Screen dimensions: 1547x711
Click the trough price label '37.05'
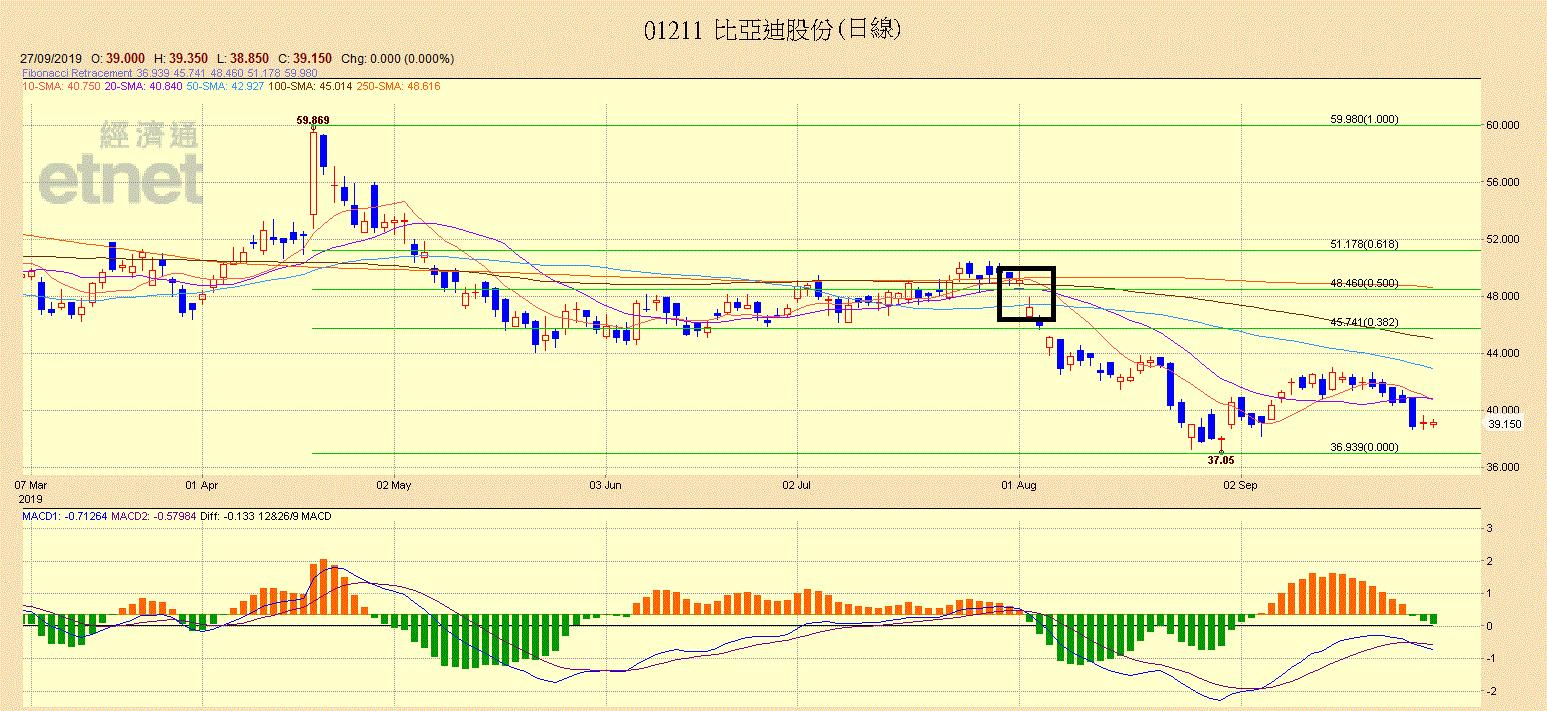pyautogui.click(x=1221, y=460)
